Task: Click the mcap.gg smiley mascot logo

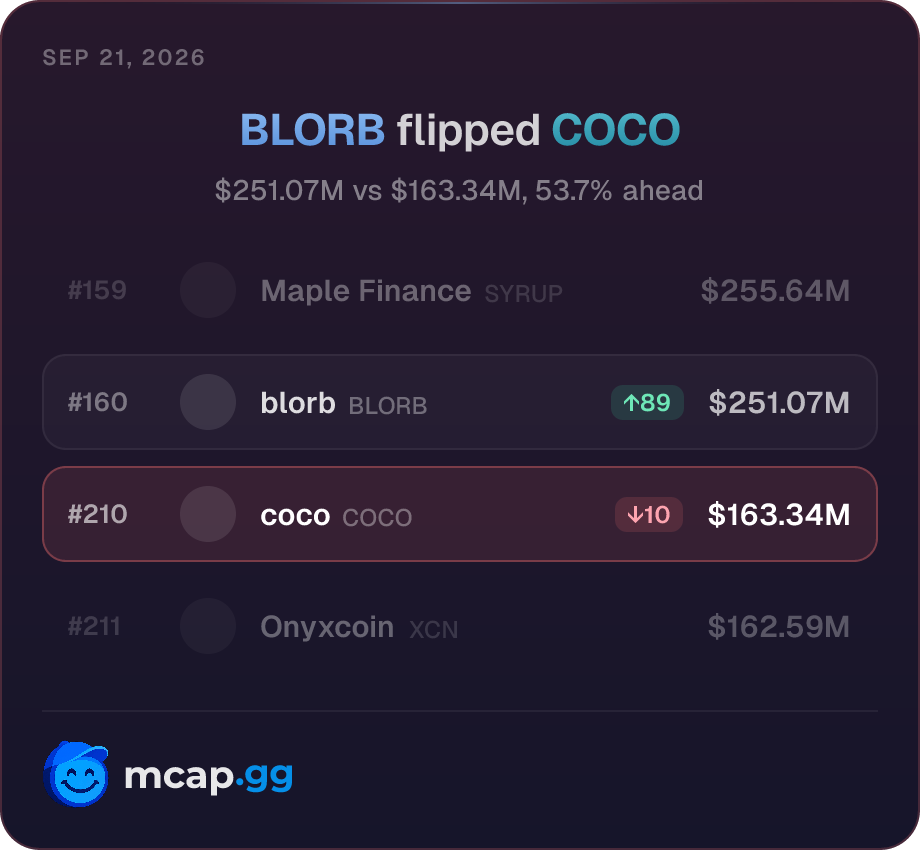Action: (76, 774)
